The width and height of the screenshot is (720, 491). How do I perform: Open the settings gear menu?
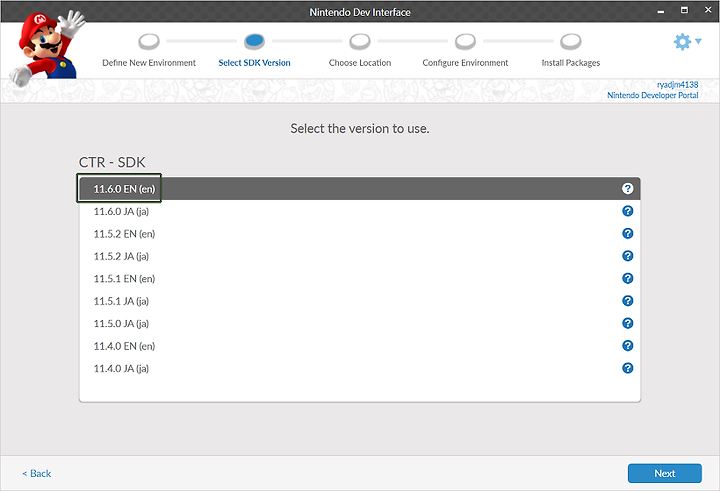[x=682, y=42]
